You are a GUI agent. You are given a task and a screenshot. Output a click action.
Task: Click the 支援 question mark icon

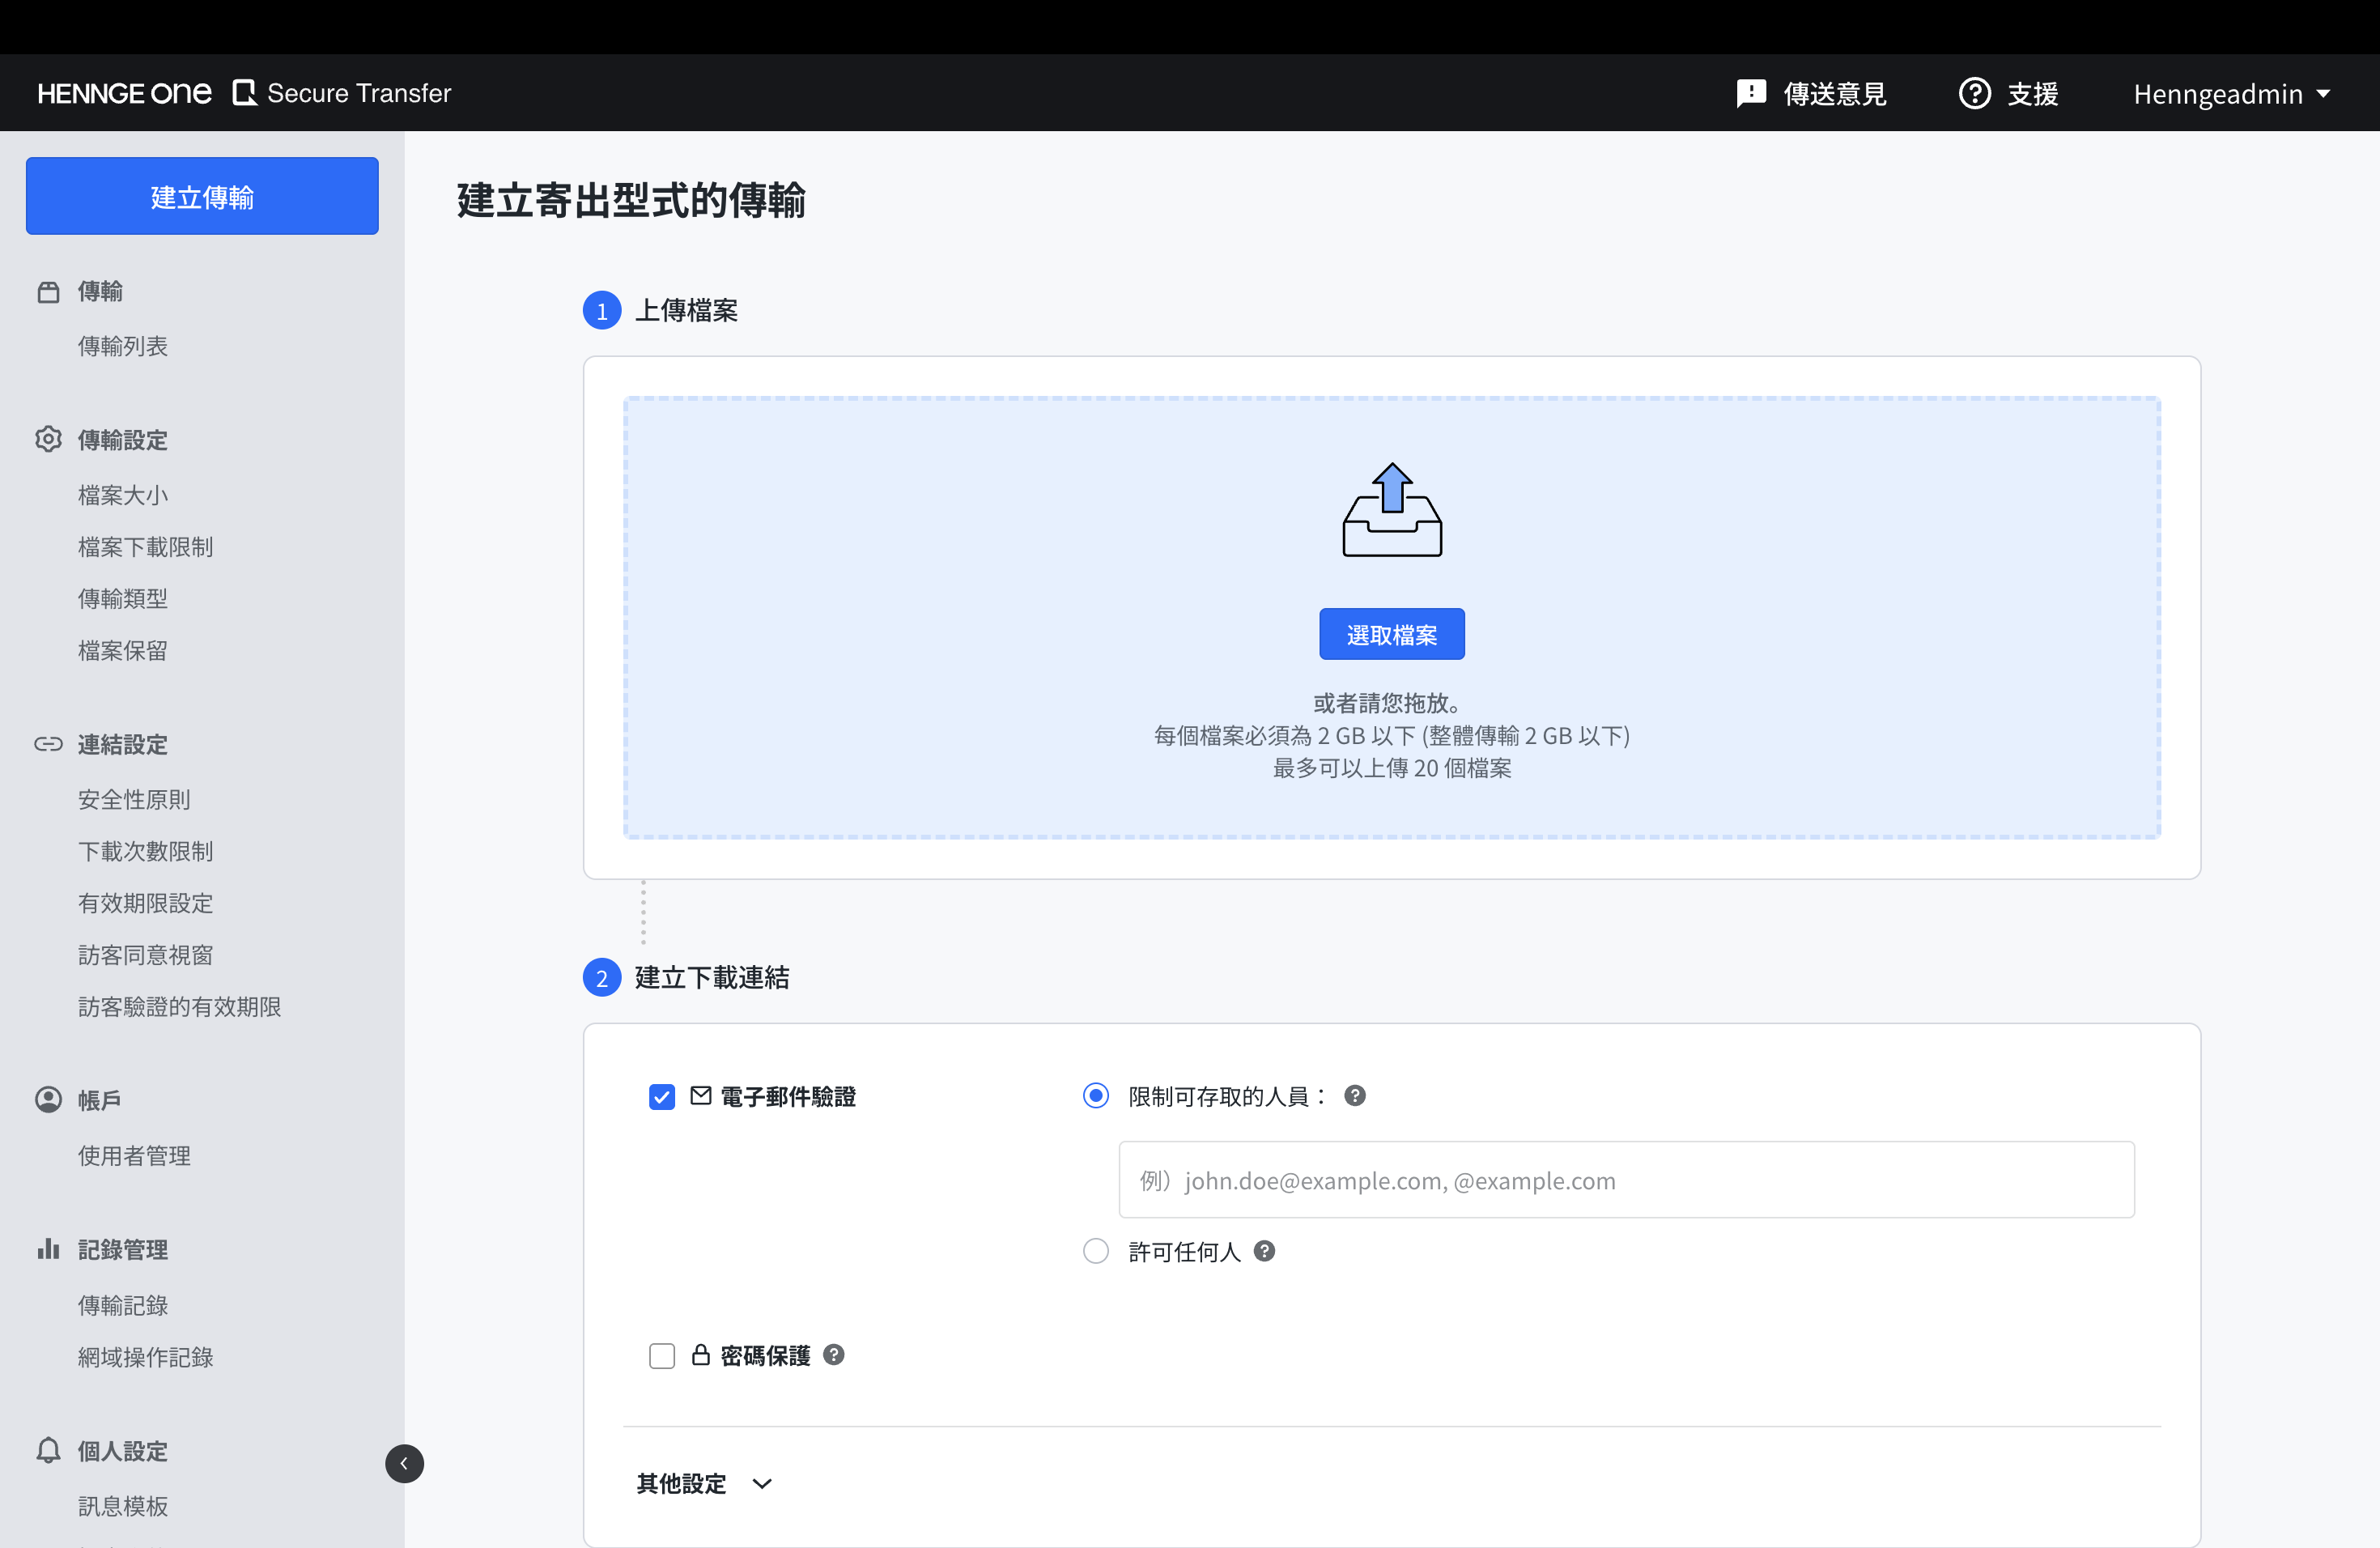click(x=1974, y=93)
